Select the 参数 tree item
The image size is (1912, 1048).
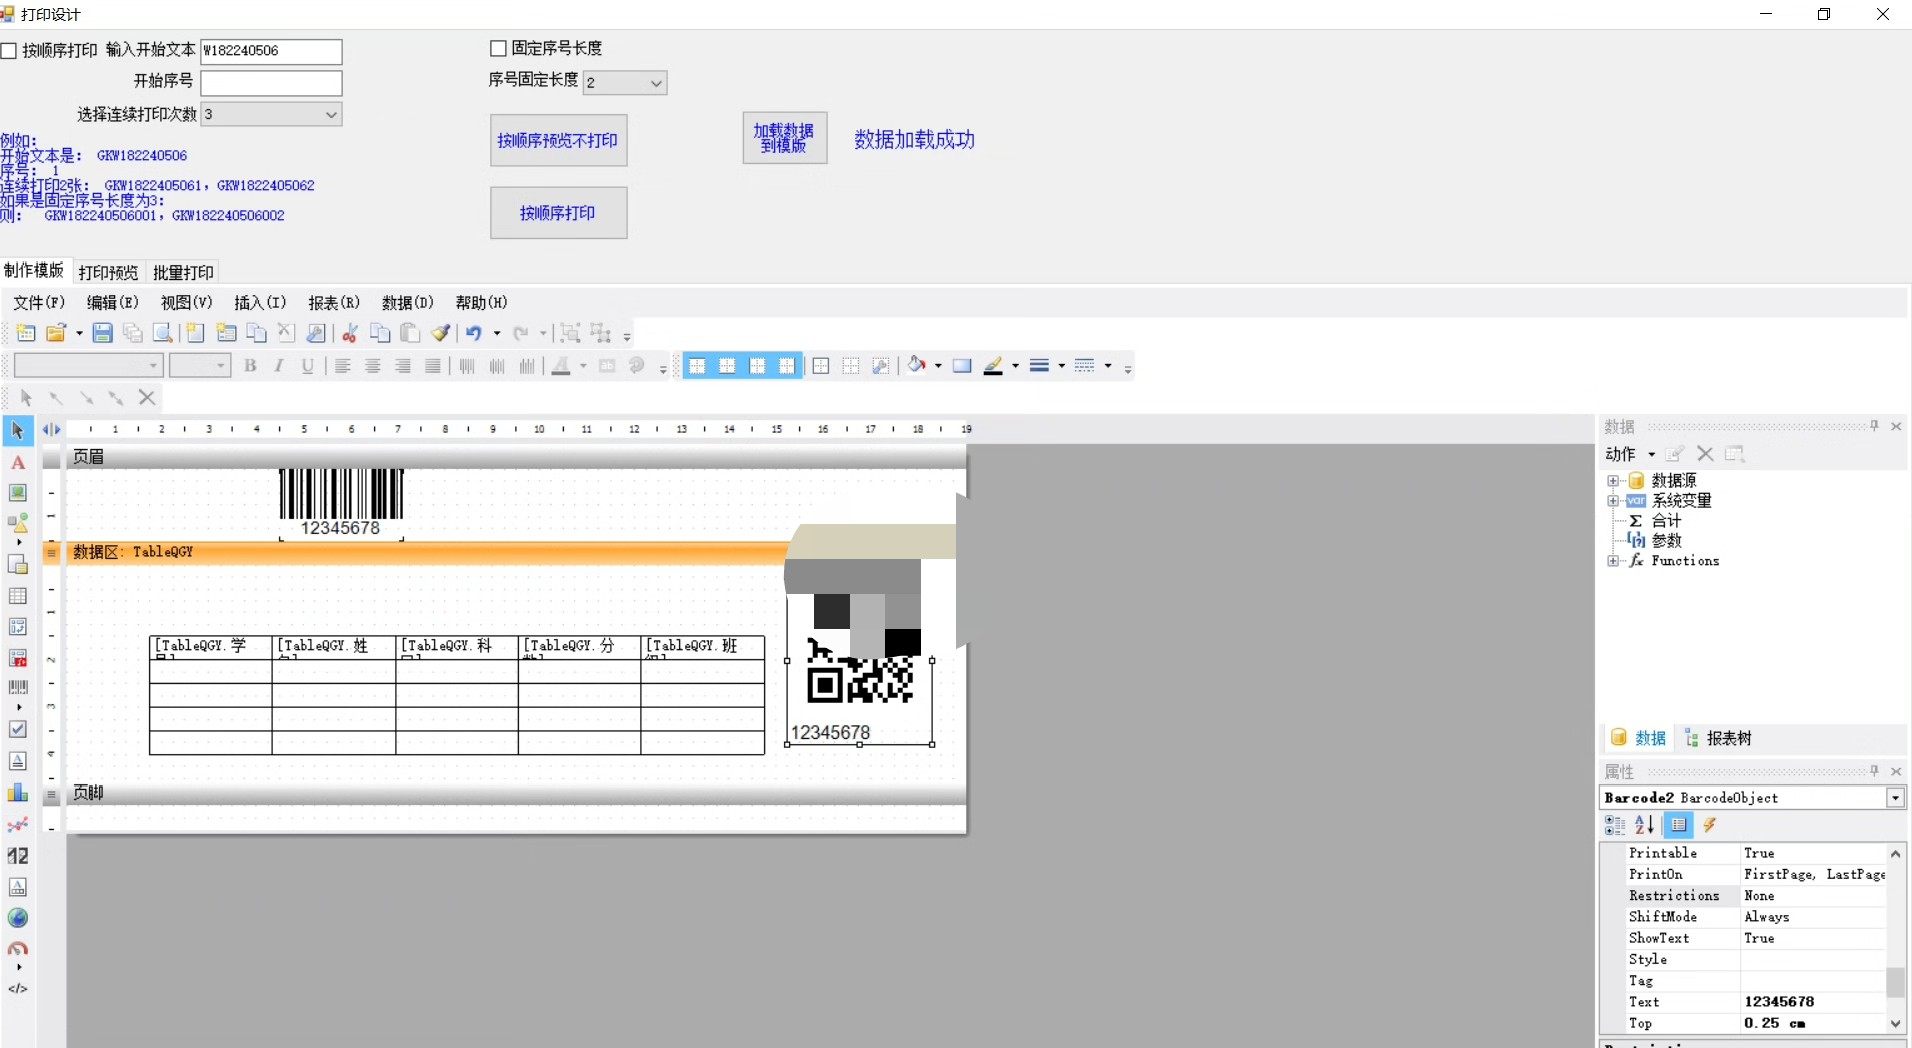click(1666, 541)
